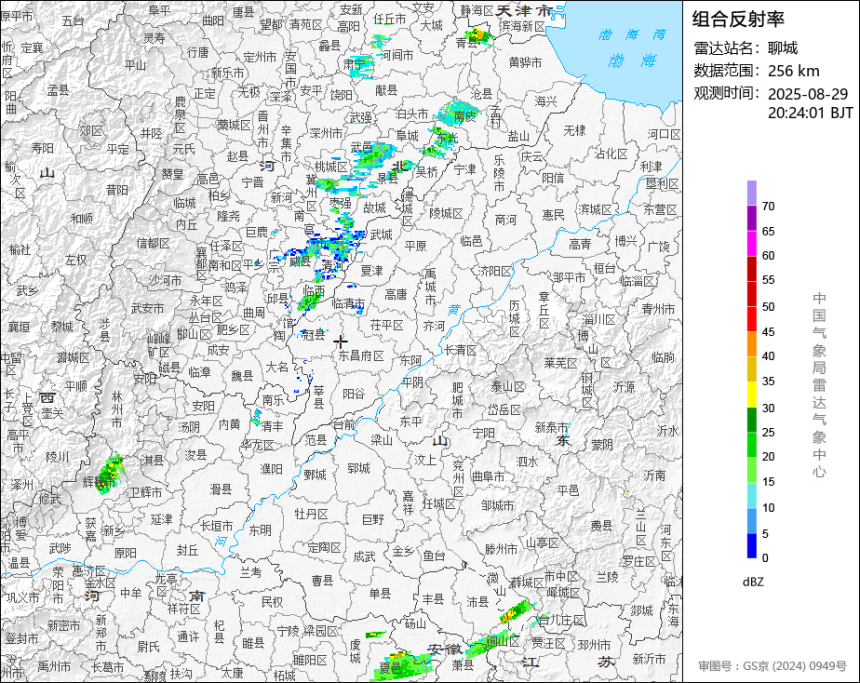Click the 茌平区 map label
860x683 pixels.
click(387, 325)
